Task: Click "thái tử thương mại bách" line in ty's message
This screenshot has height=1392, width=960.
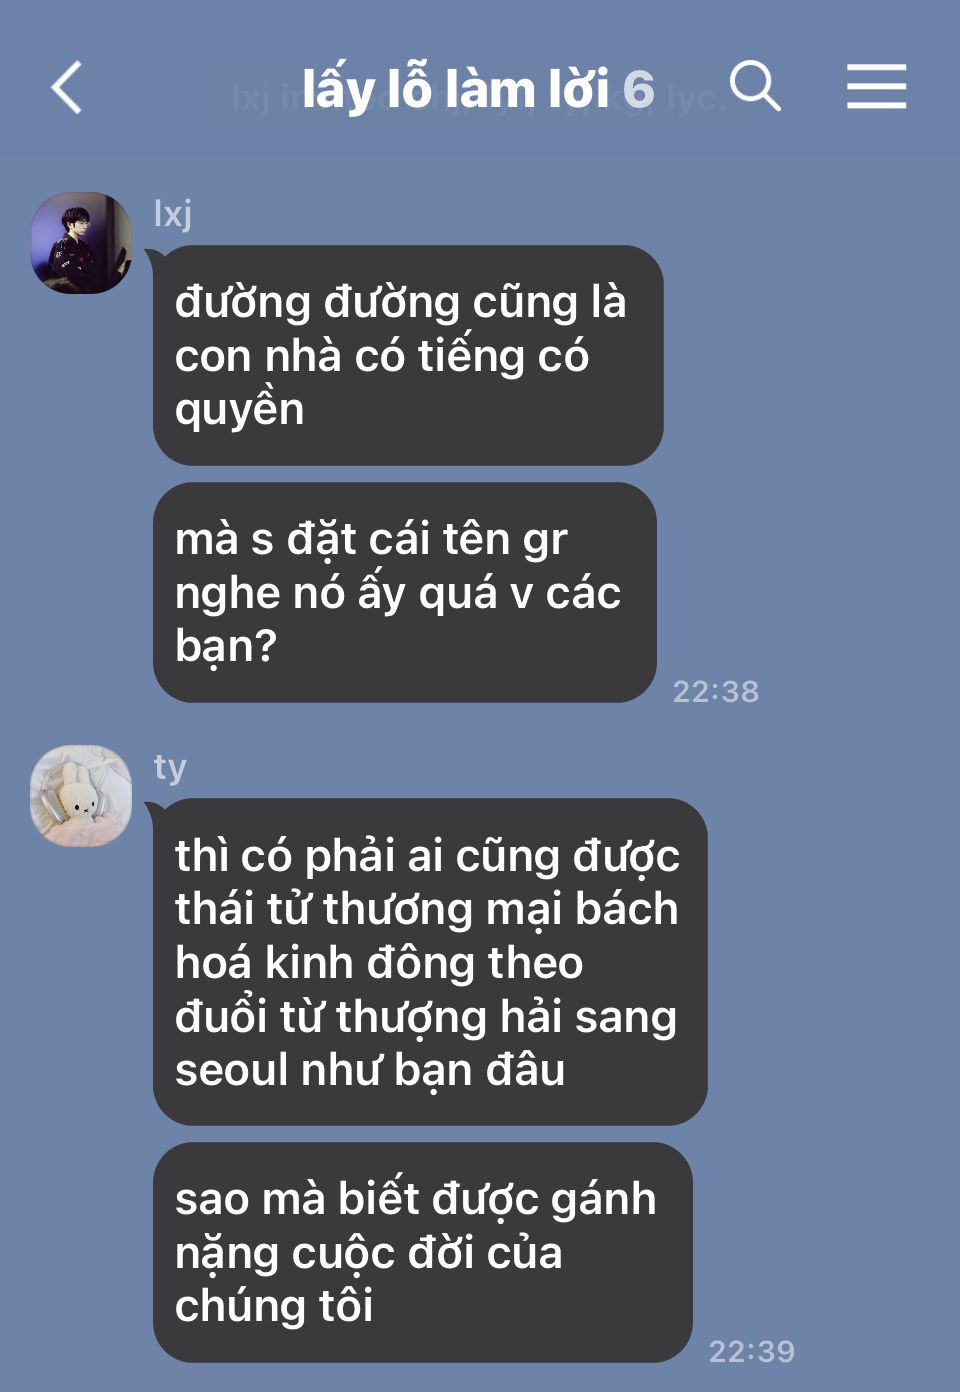Action: 427,909
